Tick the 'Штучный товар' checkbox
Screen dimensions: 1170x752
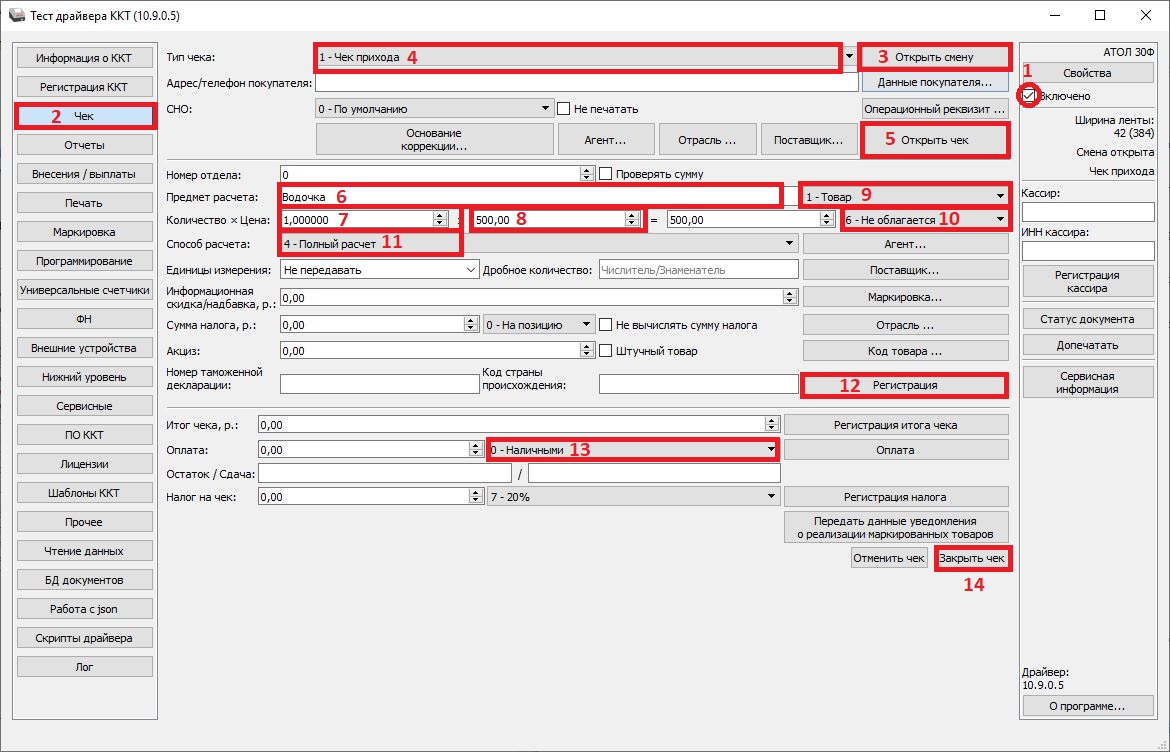pos(605,351)
